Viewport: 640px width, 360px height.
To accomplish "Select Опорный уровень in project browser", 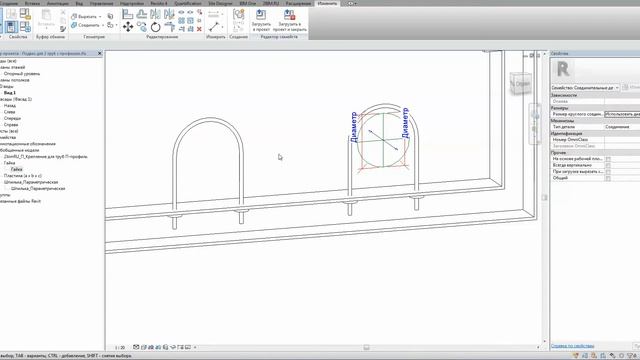I will point(22,74).
